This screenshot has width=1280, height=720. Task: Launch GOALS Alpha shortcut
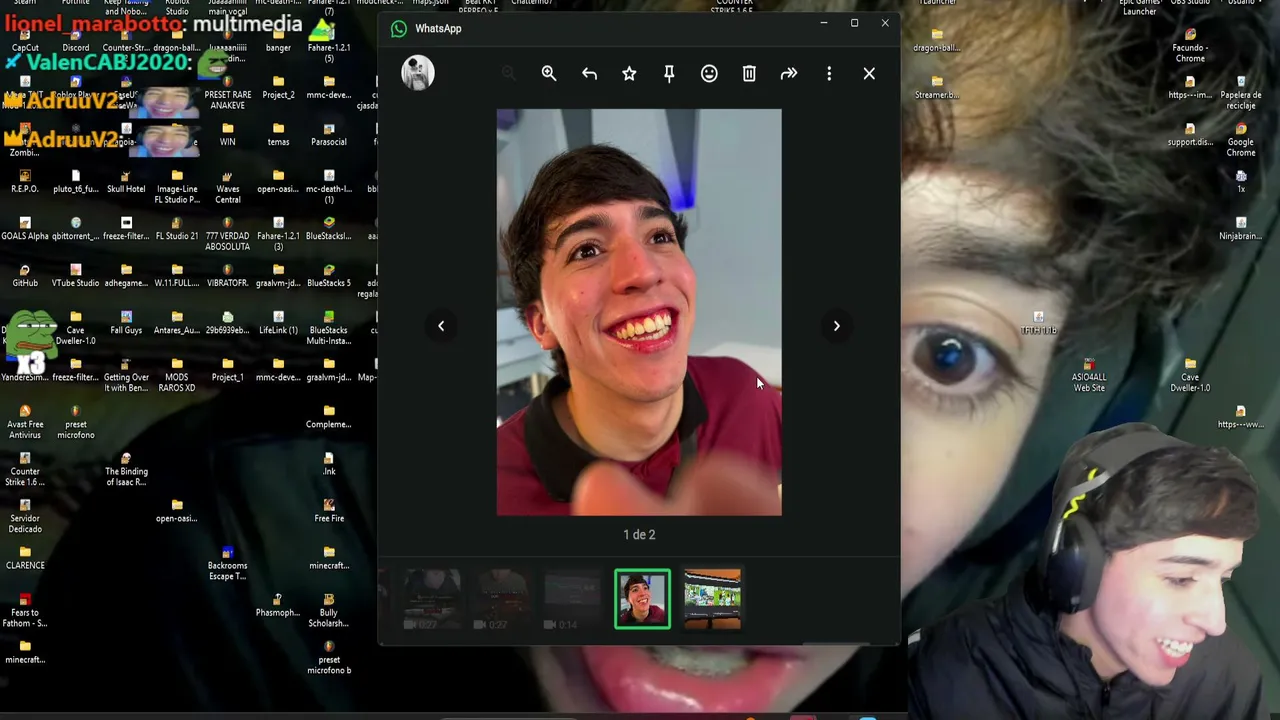pos(25,228)
